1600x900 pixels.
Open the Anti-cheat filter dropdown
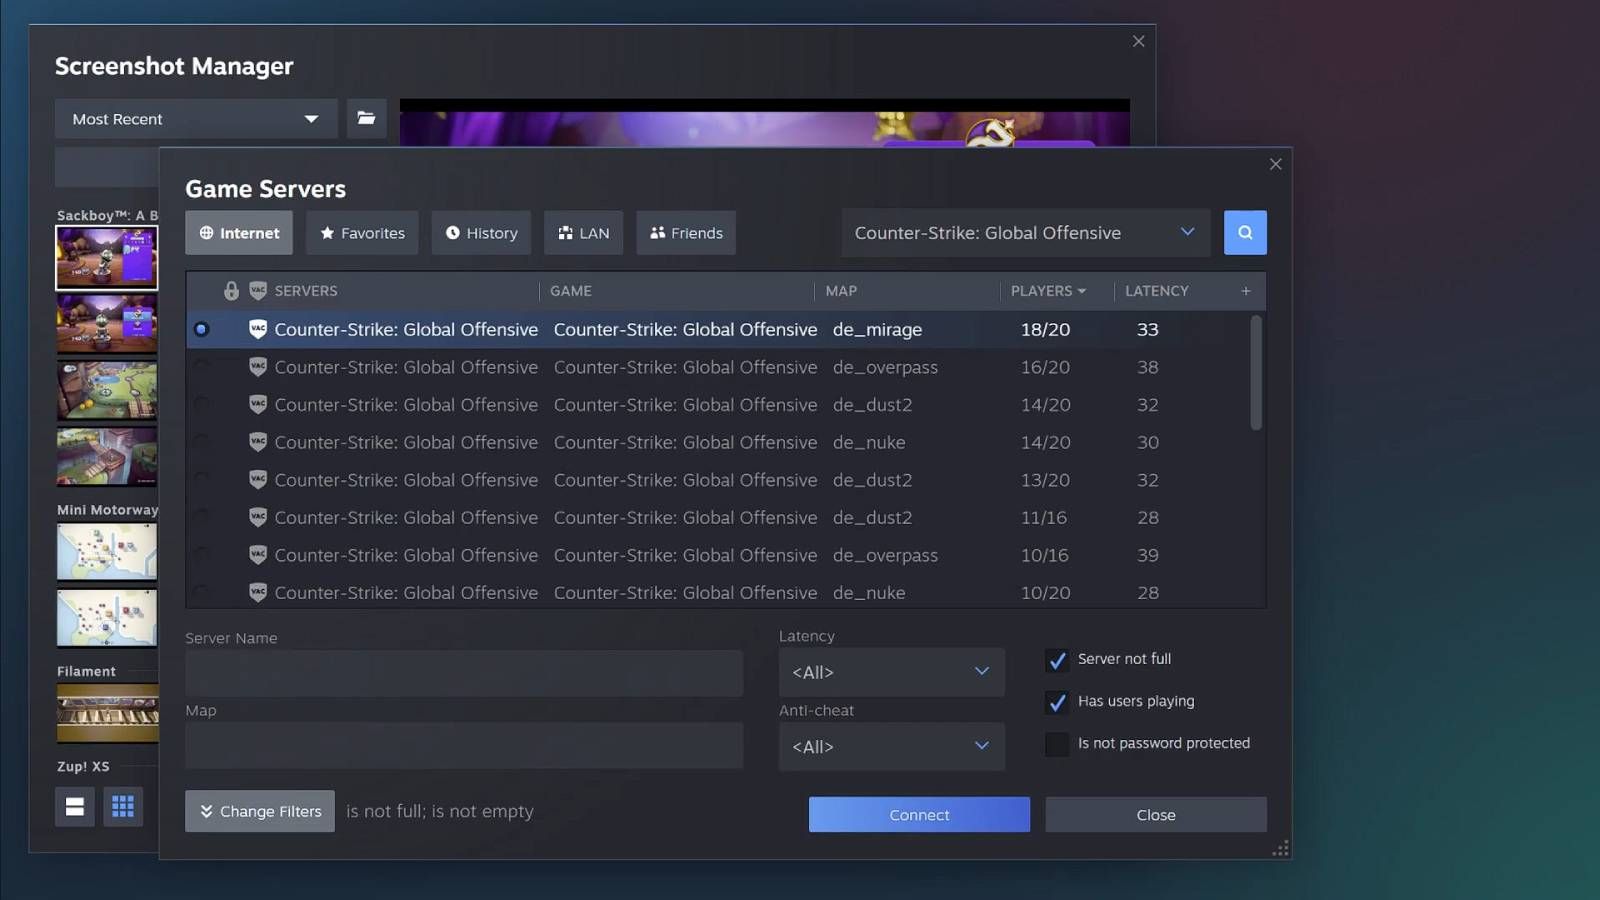(x=891, y=747)
